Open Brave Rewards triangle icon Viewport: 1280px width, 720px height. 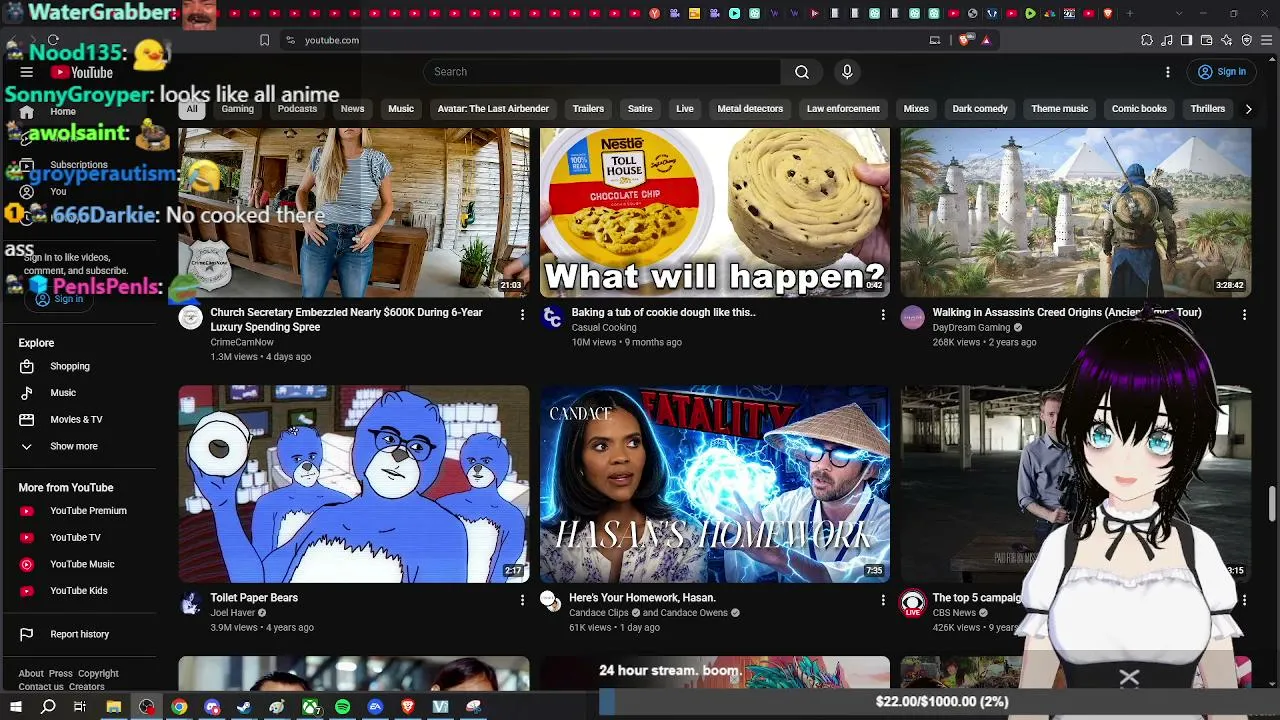click(x=986, y=40)
